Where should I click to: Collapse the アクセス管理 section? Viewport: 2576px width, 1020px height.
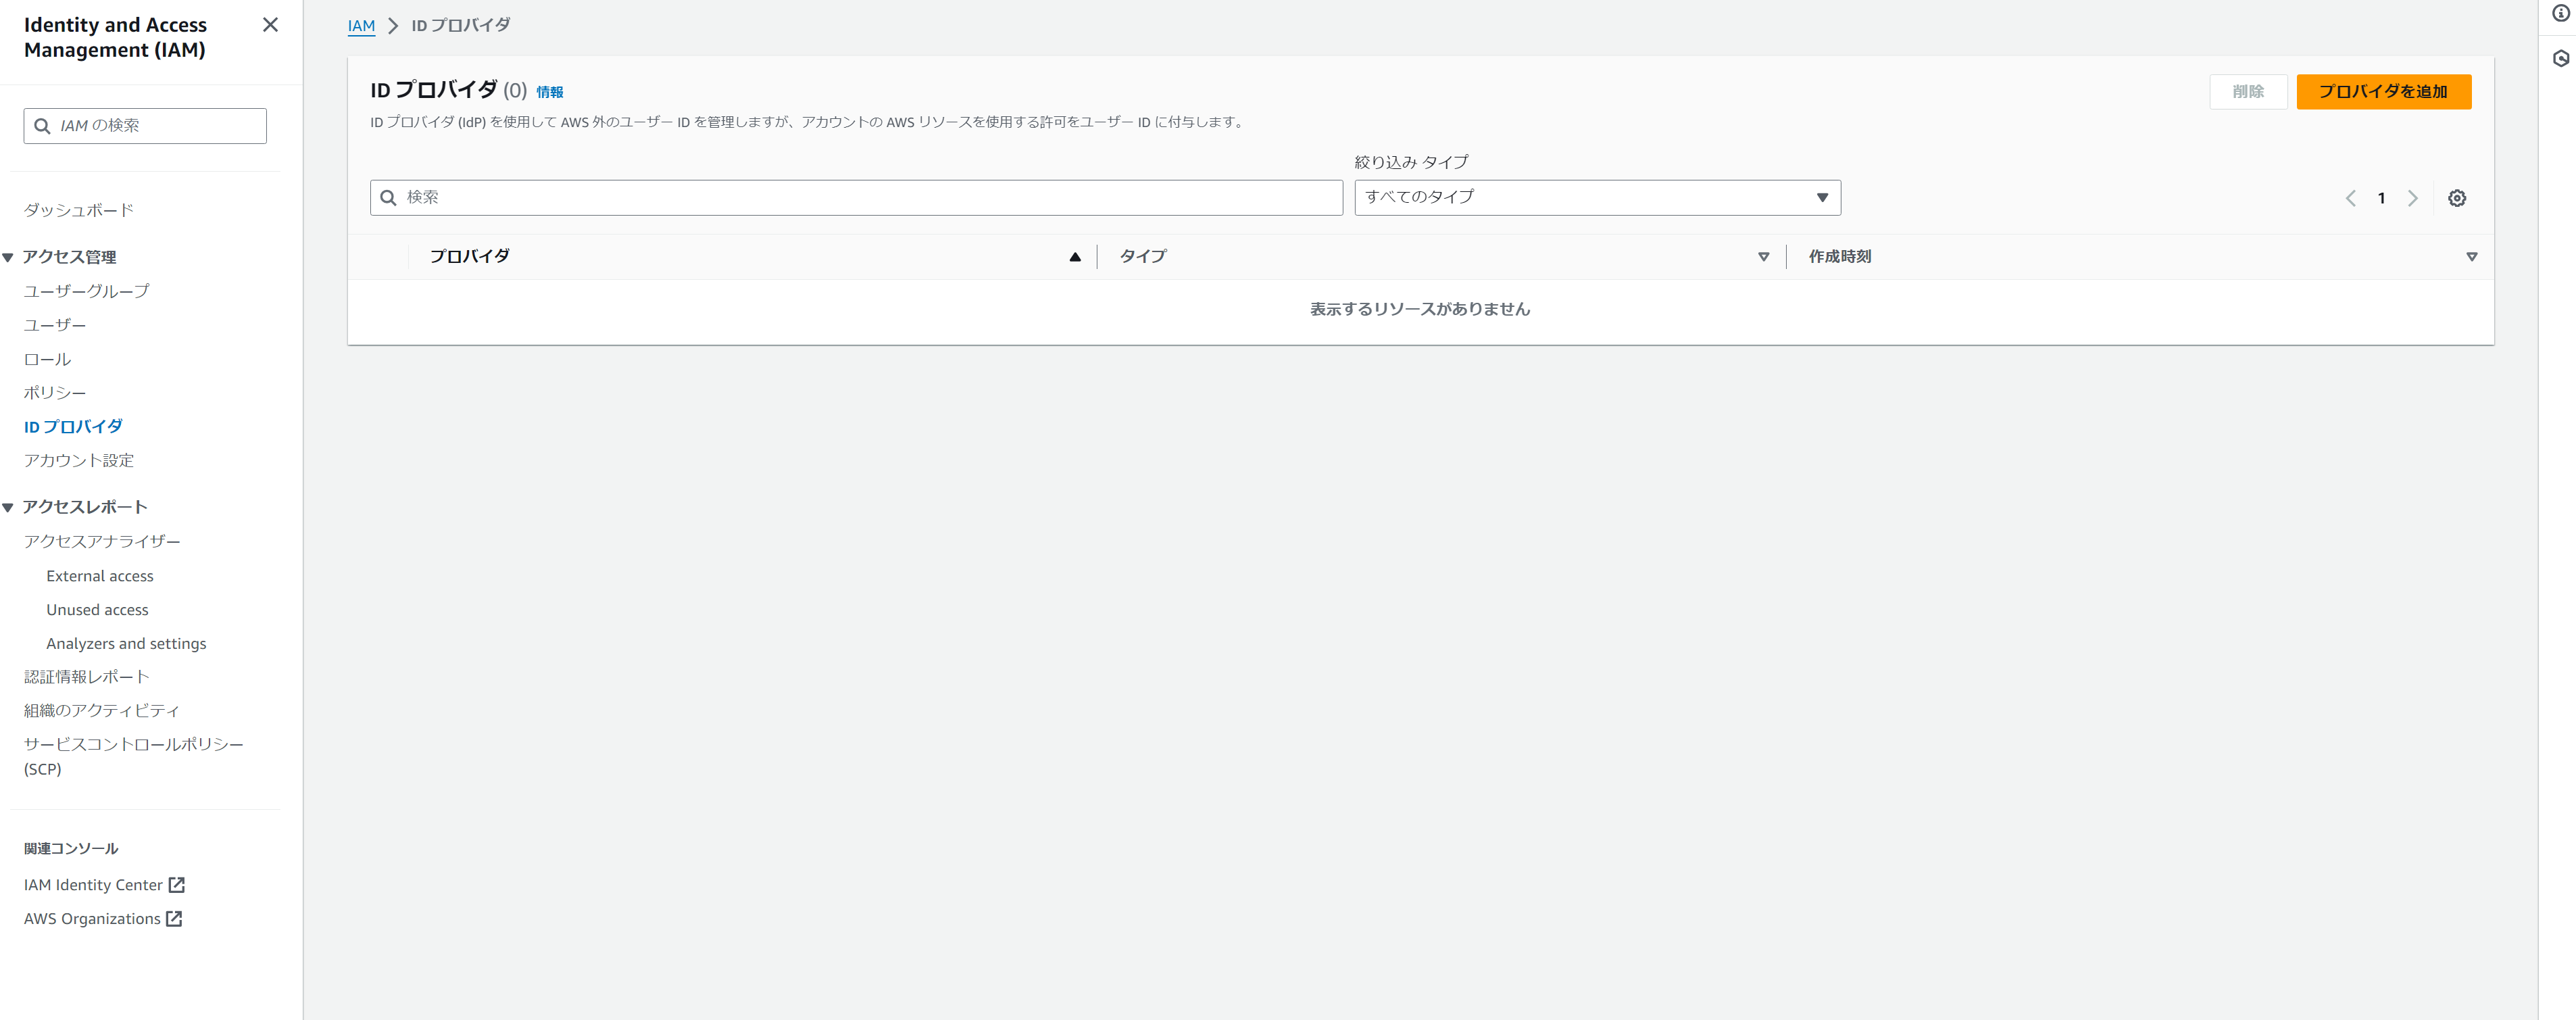[x=9, y=256]
